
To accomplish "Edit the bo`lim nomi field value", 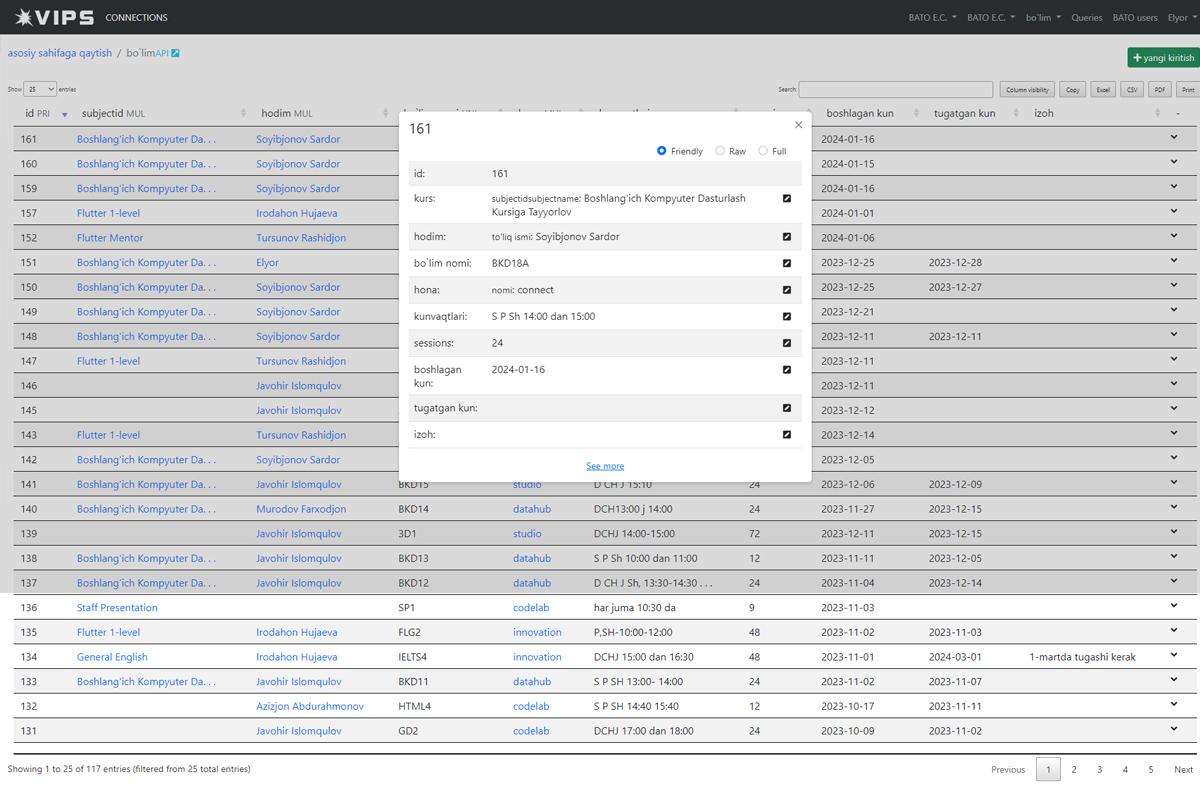I will pyautogui.click(x=787, y=264).
